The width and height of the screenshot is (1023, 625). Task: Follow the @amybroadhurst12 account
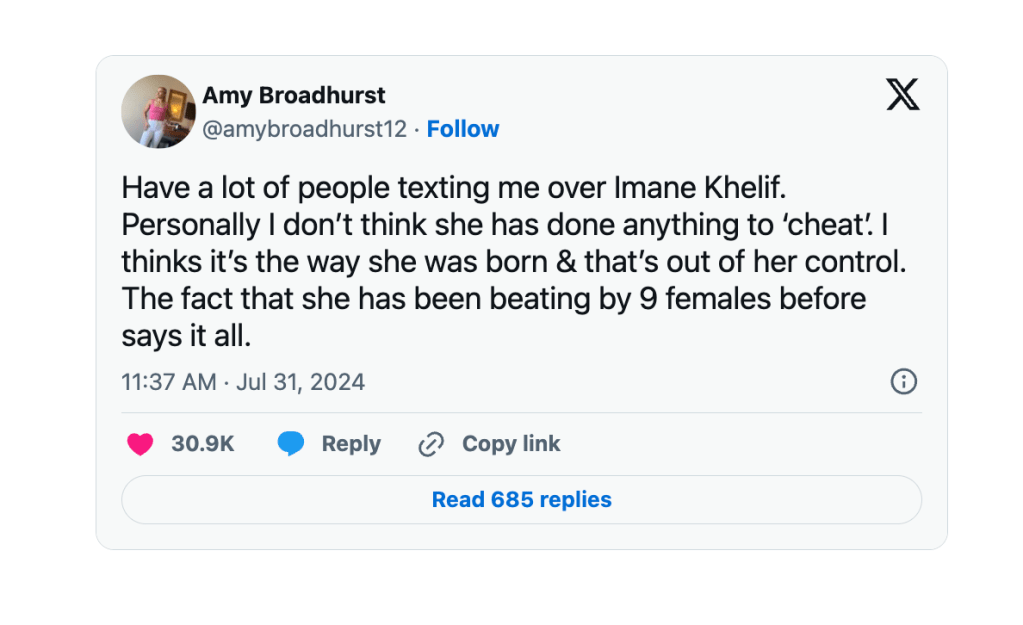click(463, 129)
